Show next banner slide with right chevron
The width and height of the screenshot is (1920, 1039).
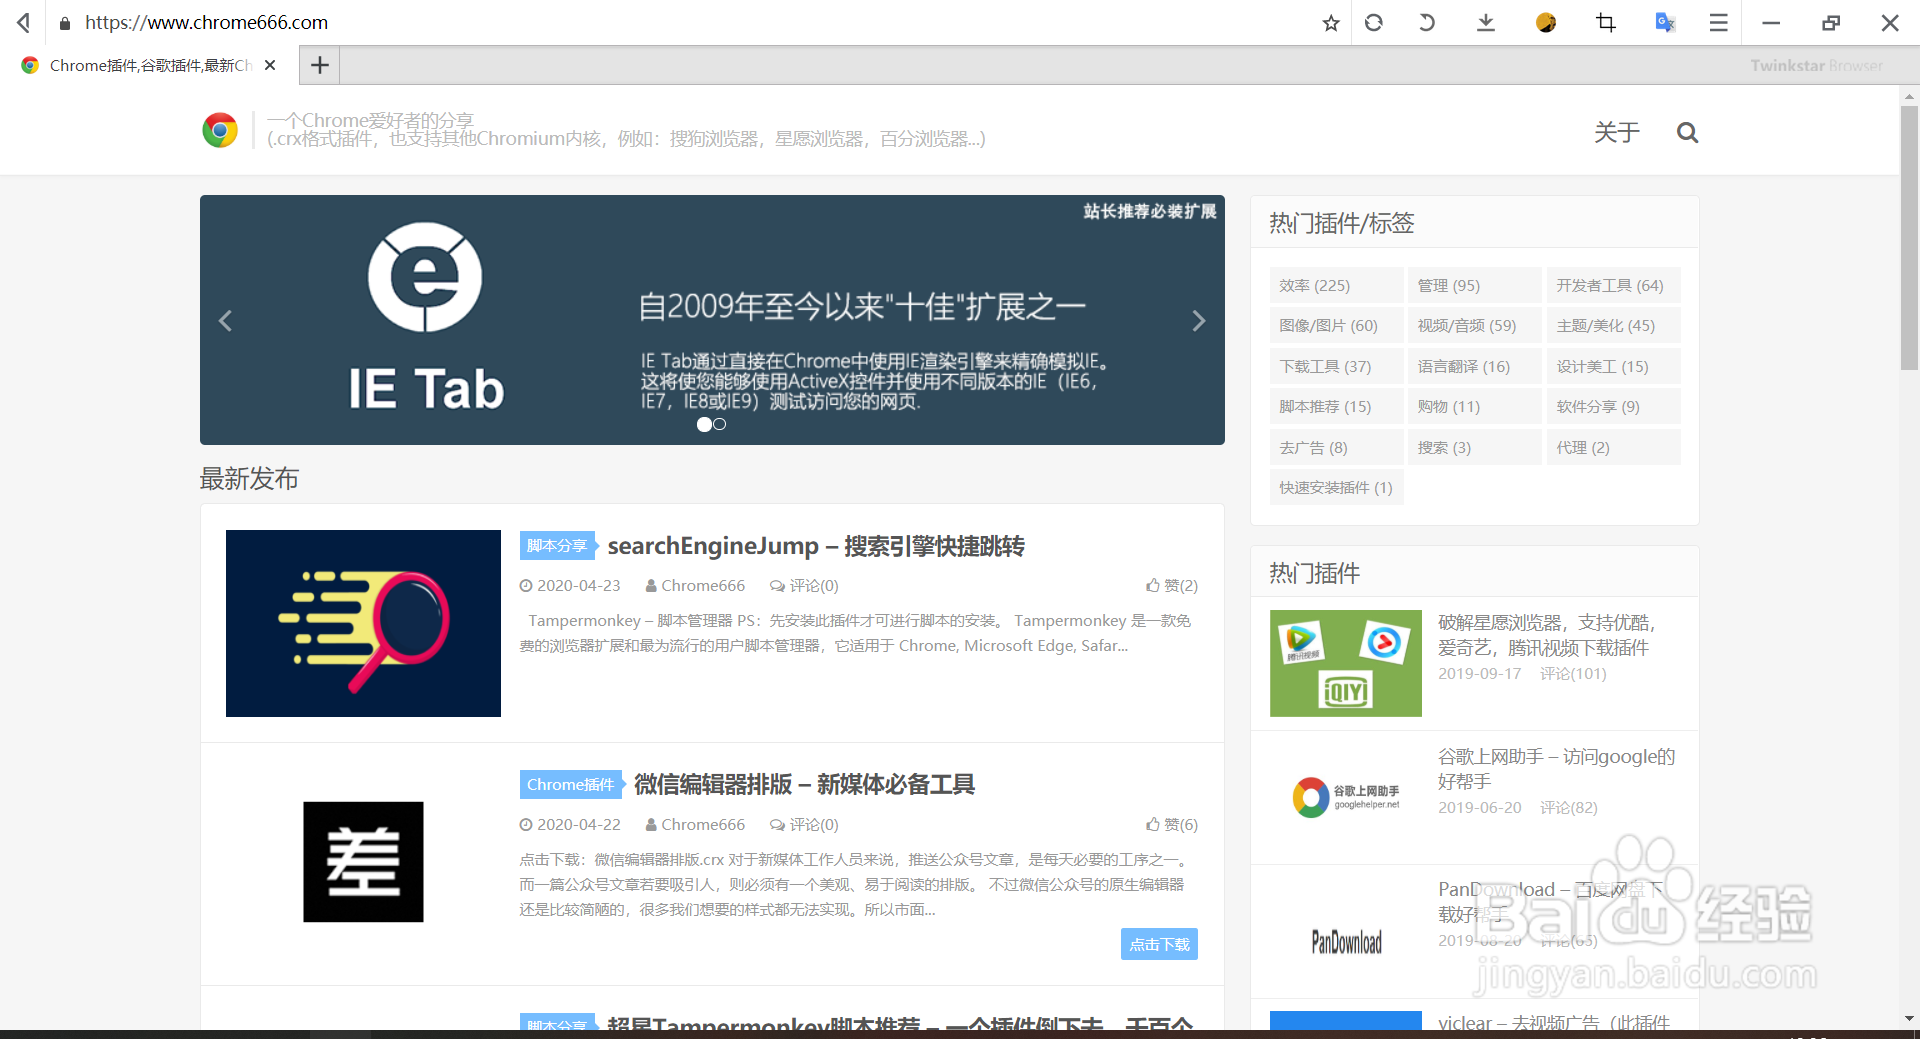[1199, 321]
